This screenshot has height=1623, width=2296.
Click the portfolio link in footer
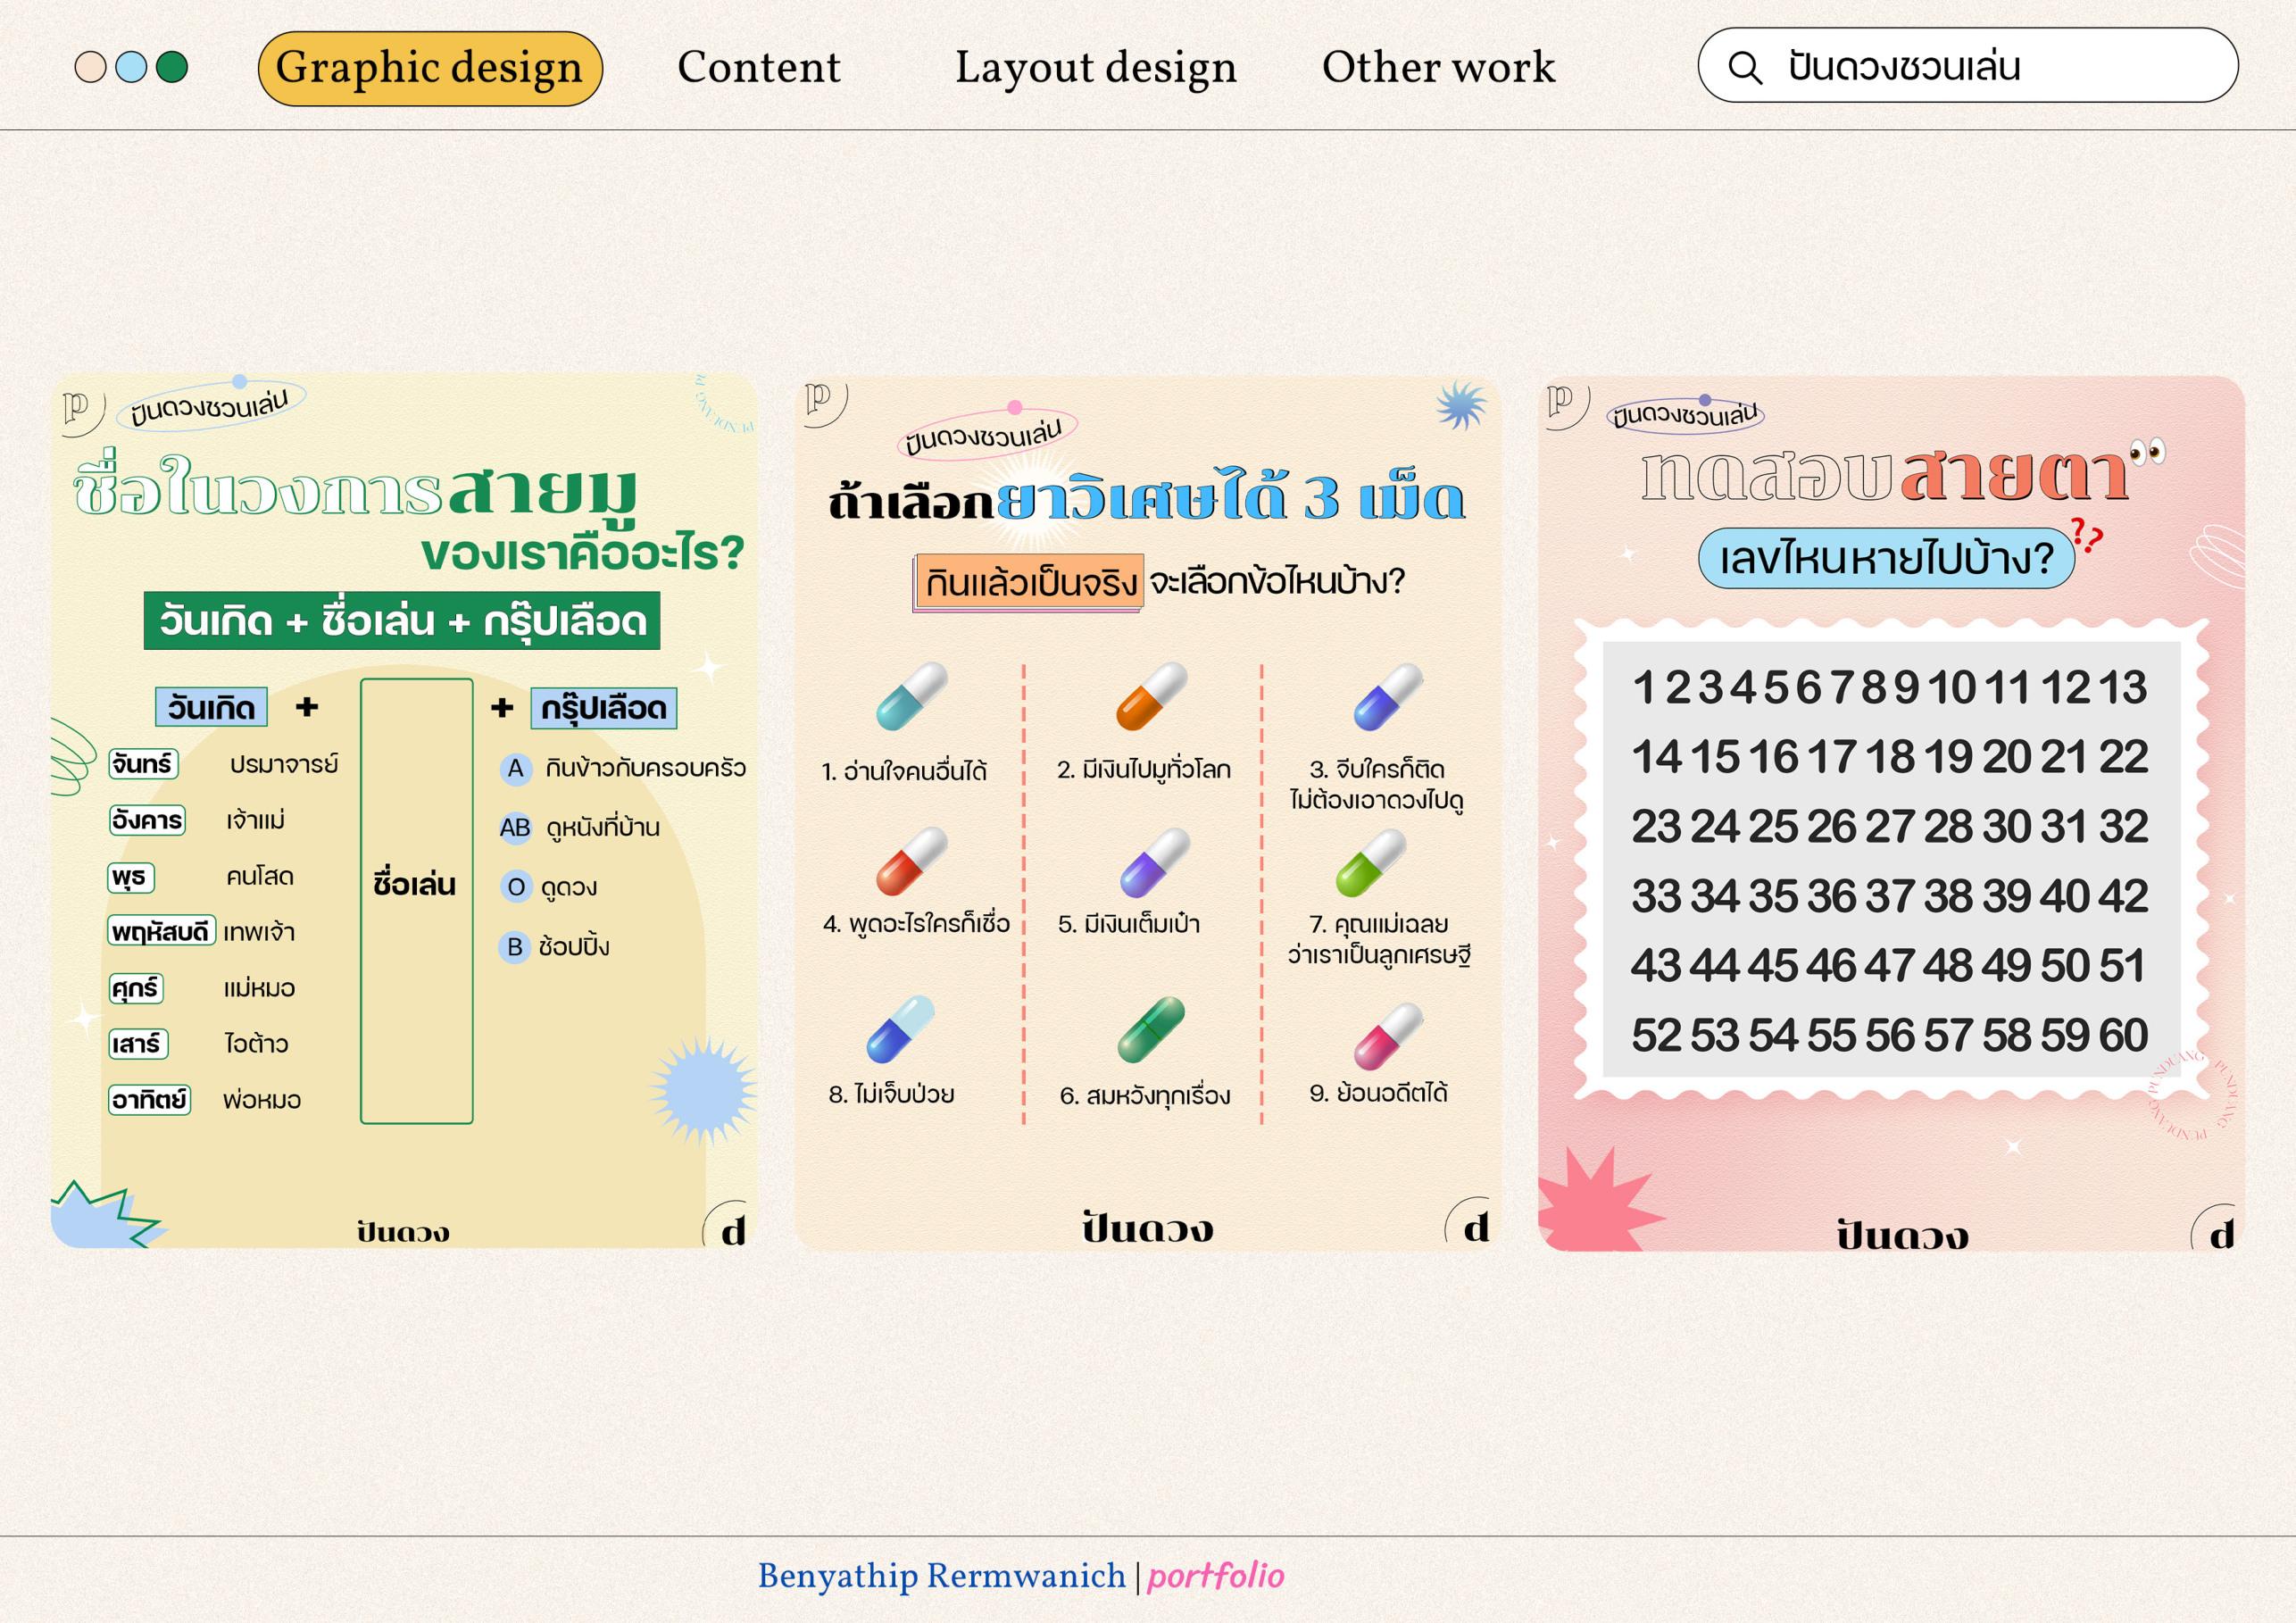point(1215,1576)
